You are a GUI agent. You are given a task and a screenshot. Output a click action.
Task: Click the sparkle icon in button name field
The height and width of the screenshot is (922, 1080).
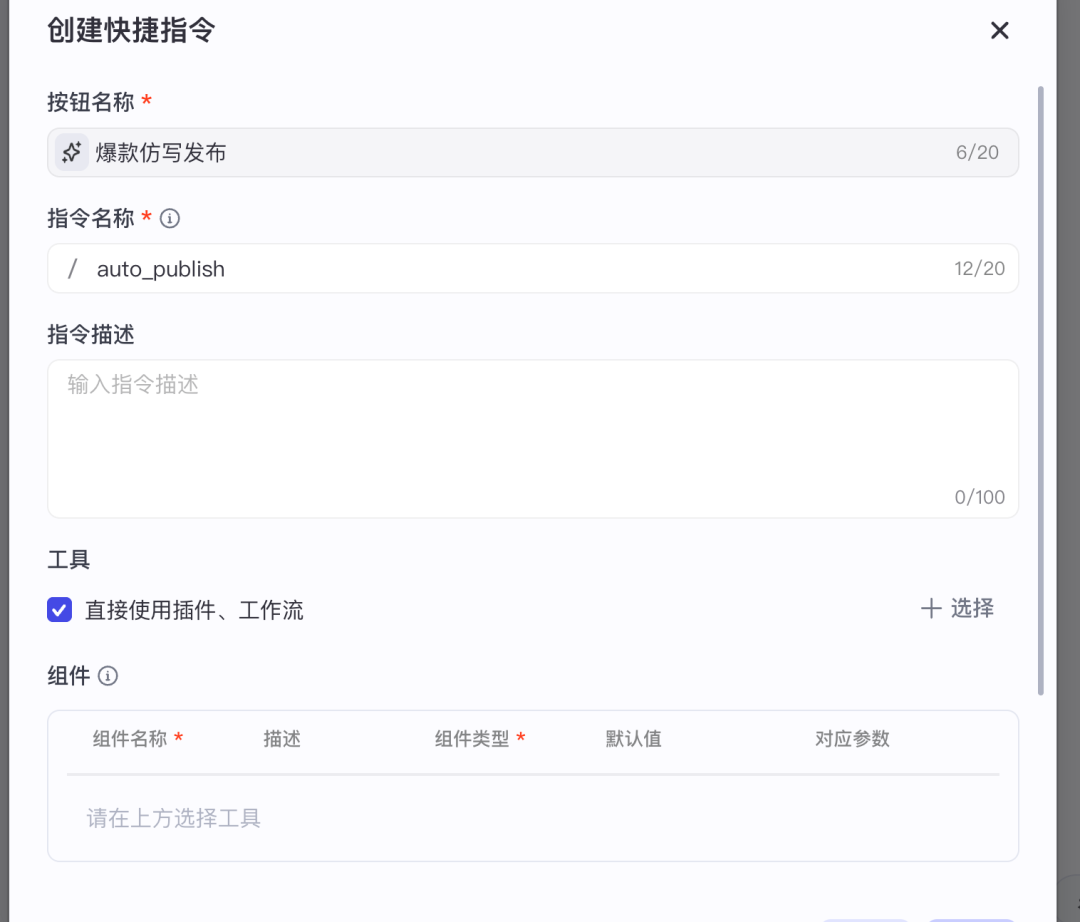71,153
